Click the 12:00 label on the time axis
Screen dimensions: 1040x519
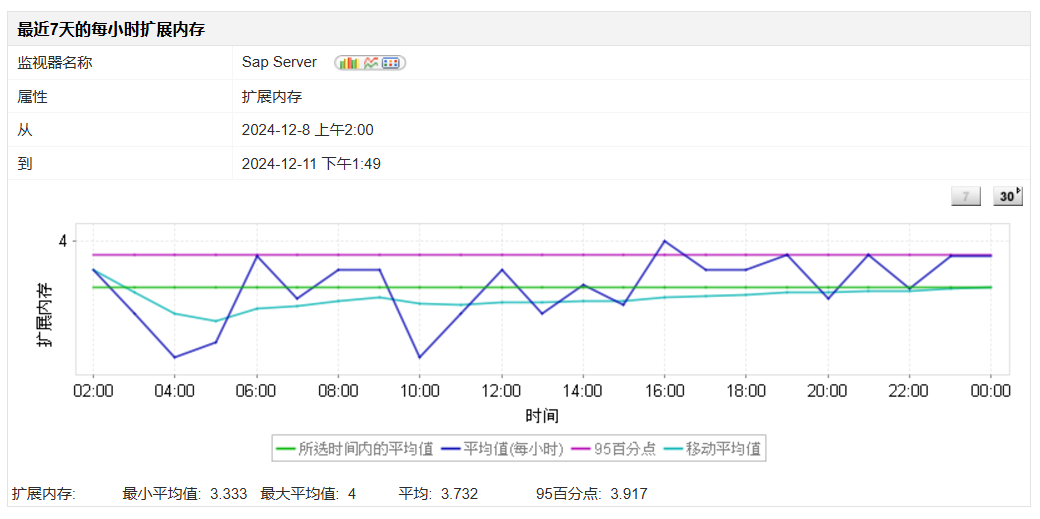point(501,392)
